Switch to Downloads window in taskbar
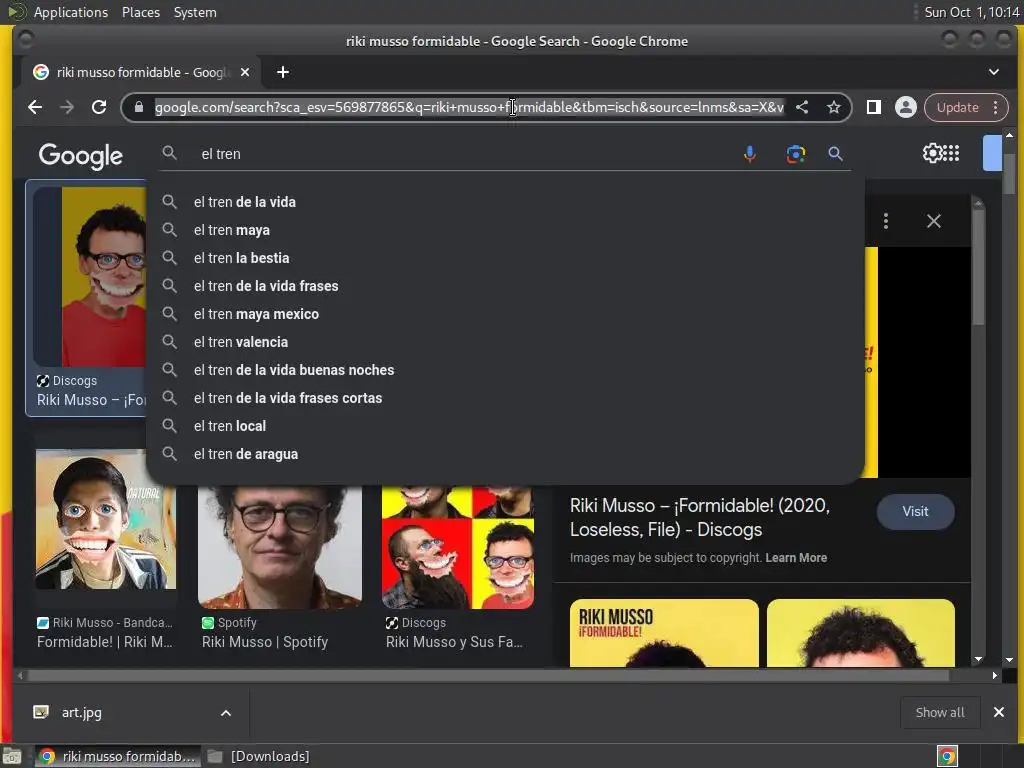 click(x=259, y=756)
